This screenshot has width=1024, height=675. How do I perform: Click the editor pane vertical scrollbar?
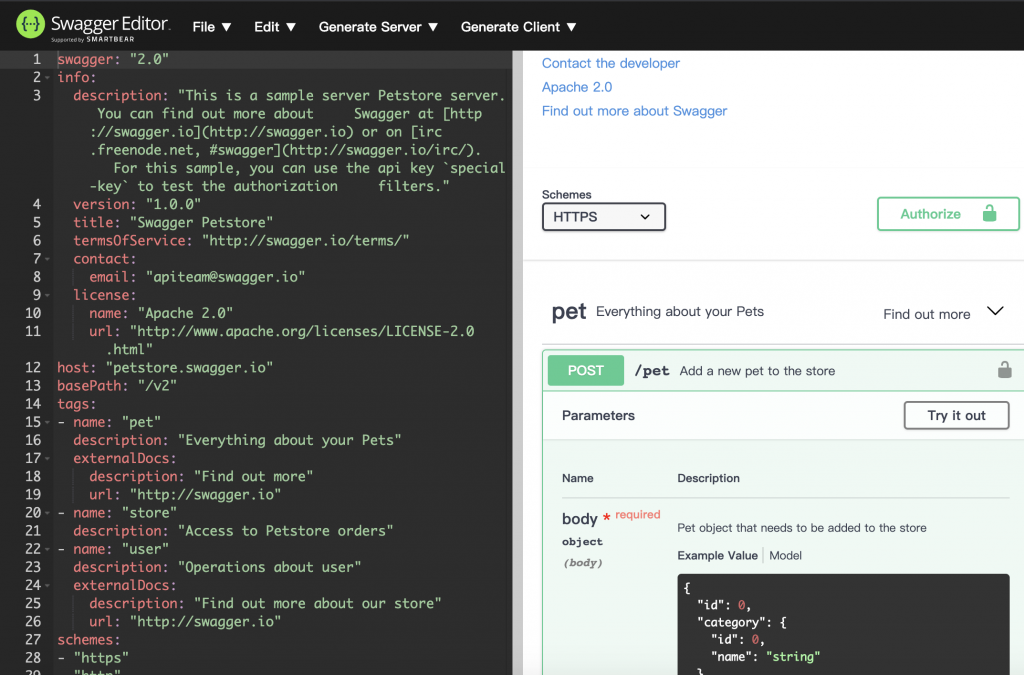(519, 362)
